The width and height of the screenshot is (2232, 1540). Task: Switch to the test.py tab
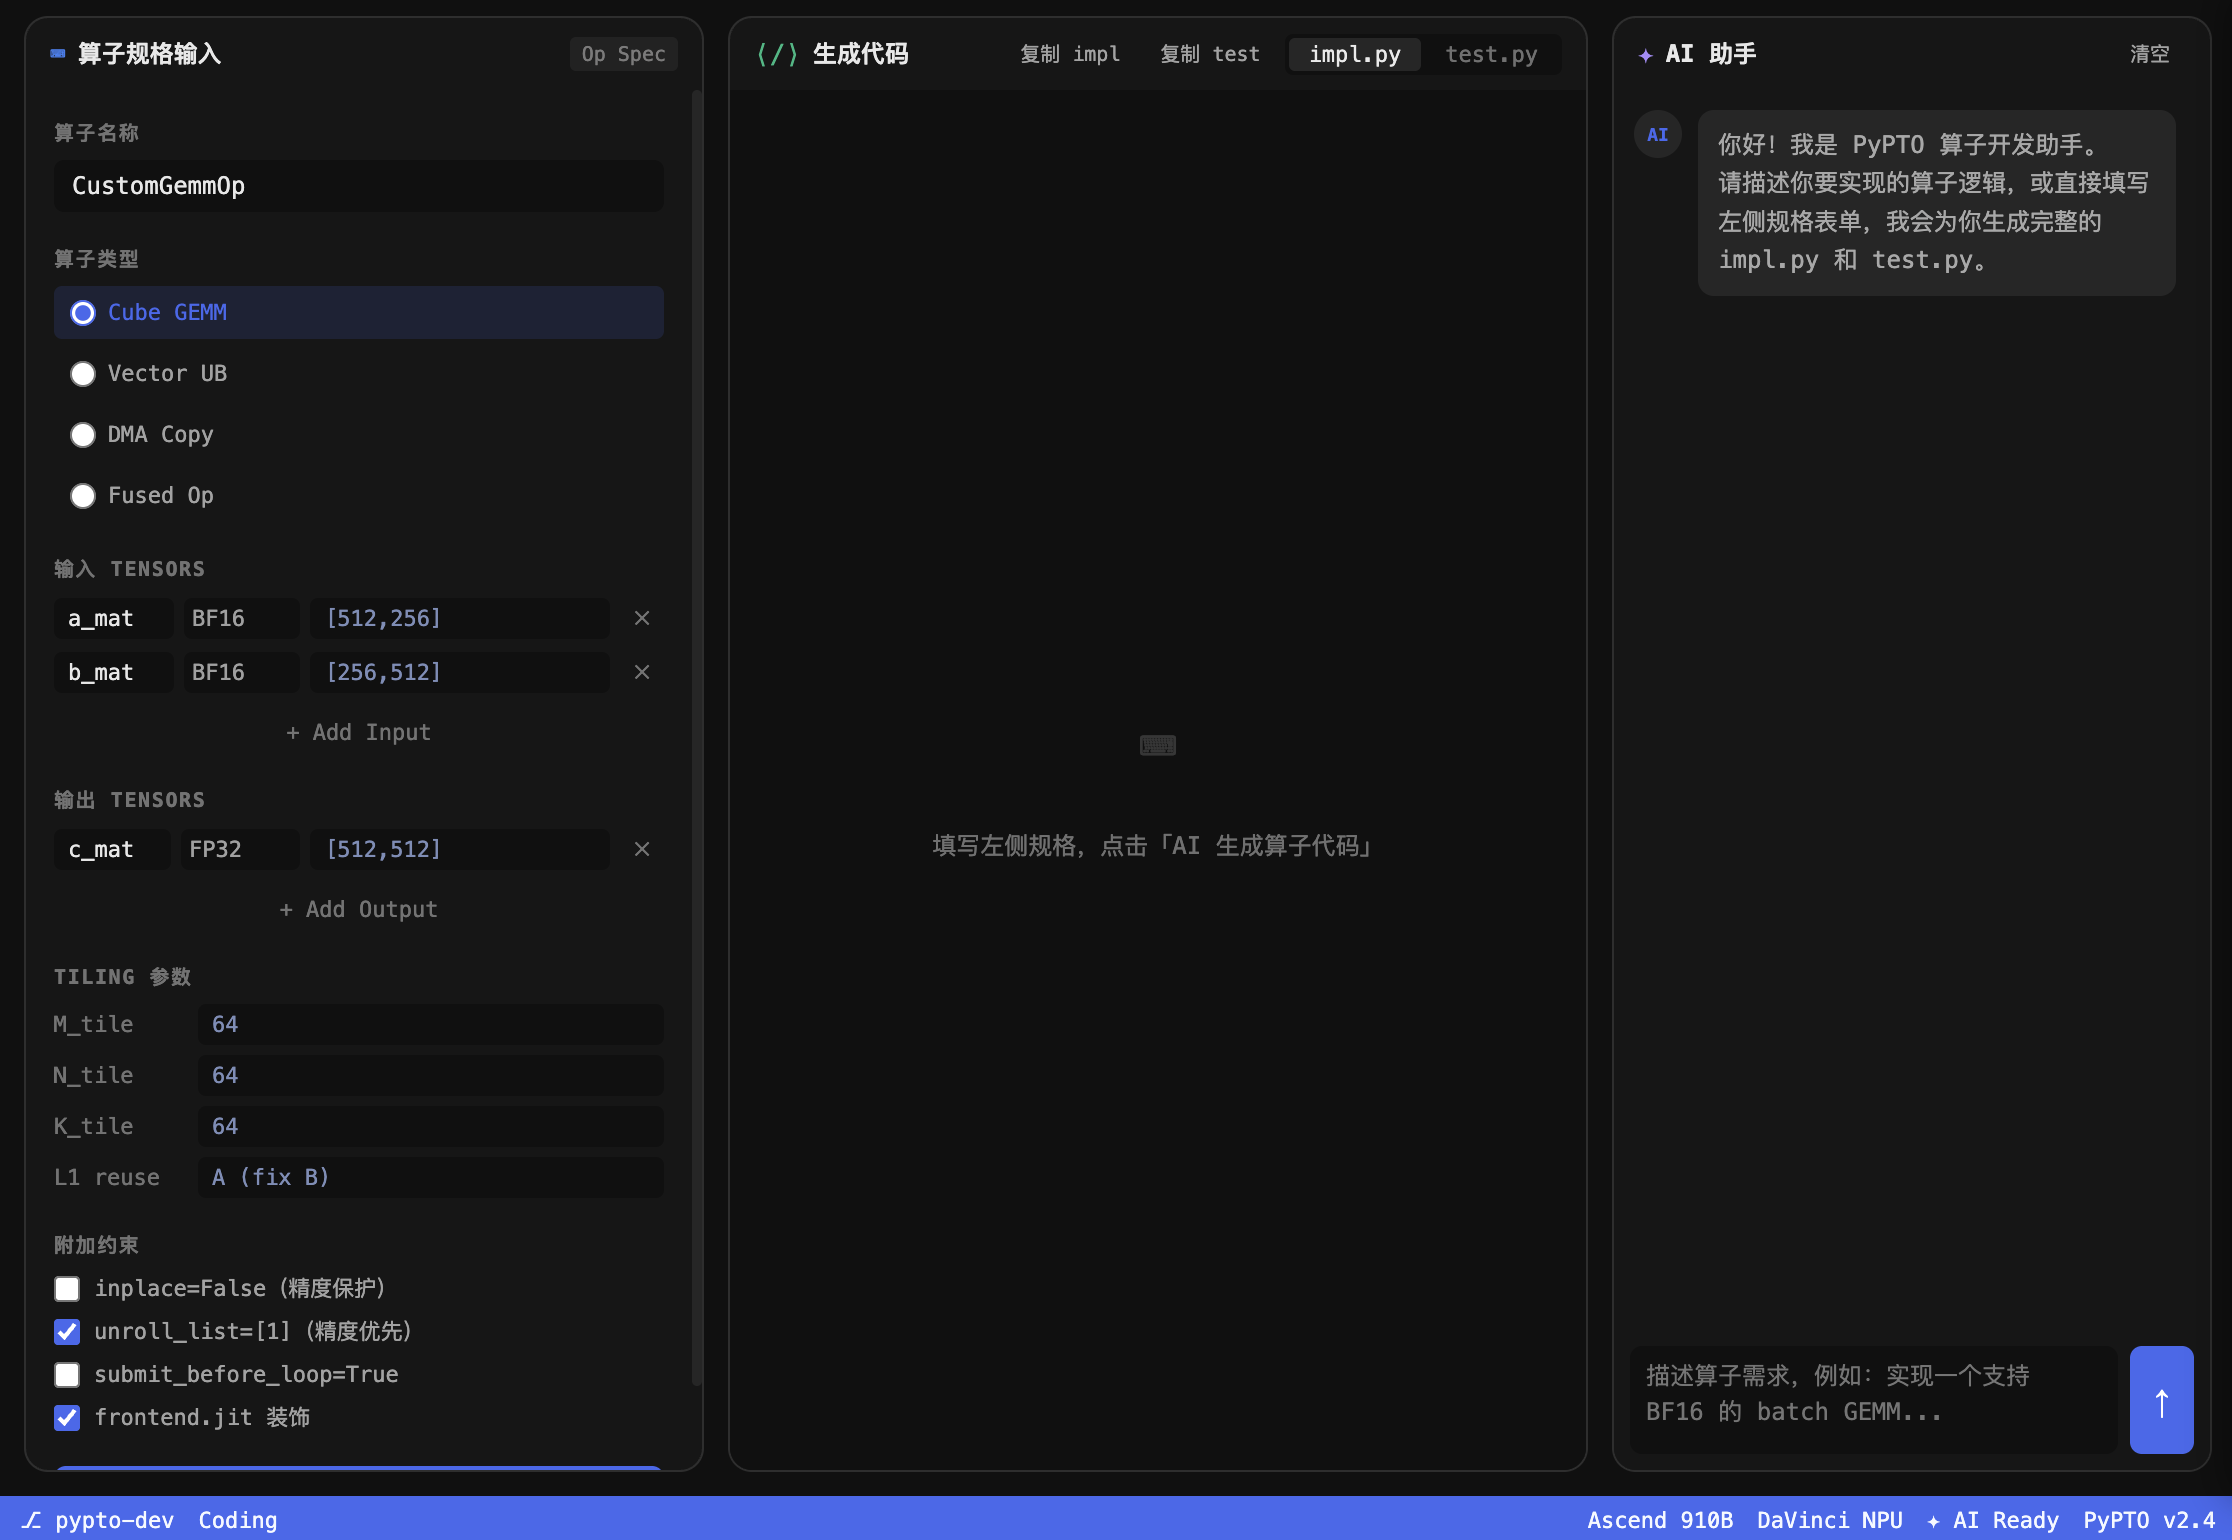[x=1491, y=54]
